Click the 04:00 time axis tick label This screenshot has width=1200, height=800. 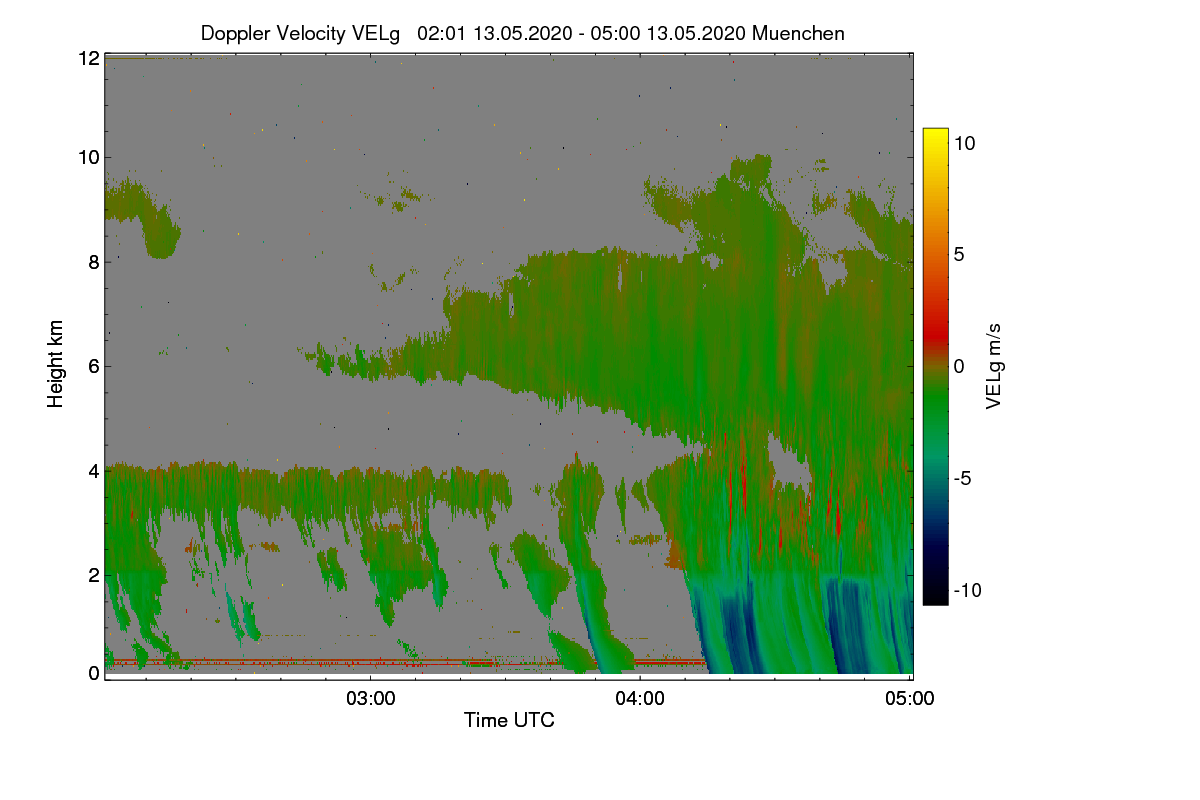tap(640, 699)
